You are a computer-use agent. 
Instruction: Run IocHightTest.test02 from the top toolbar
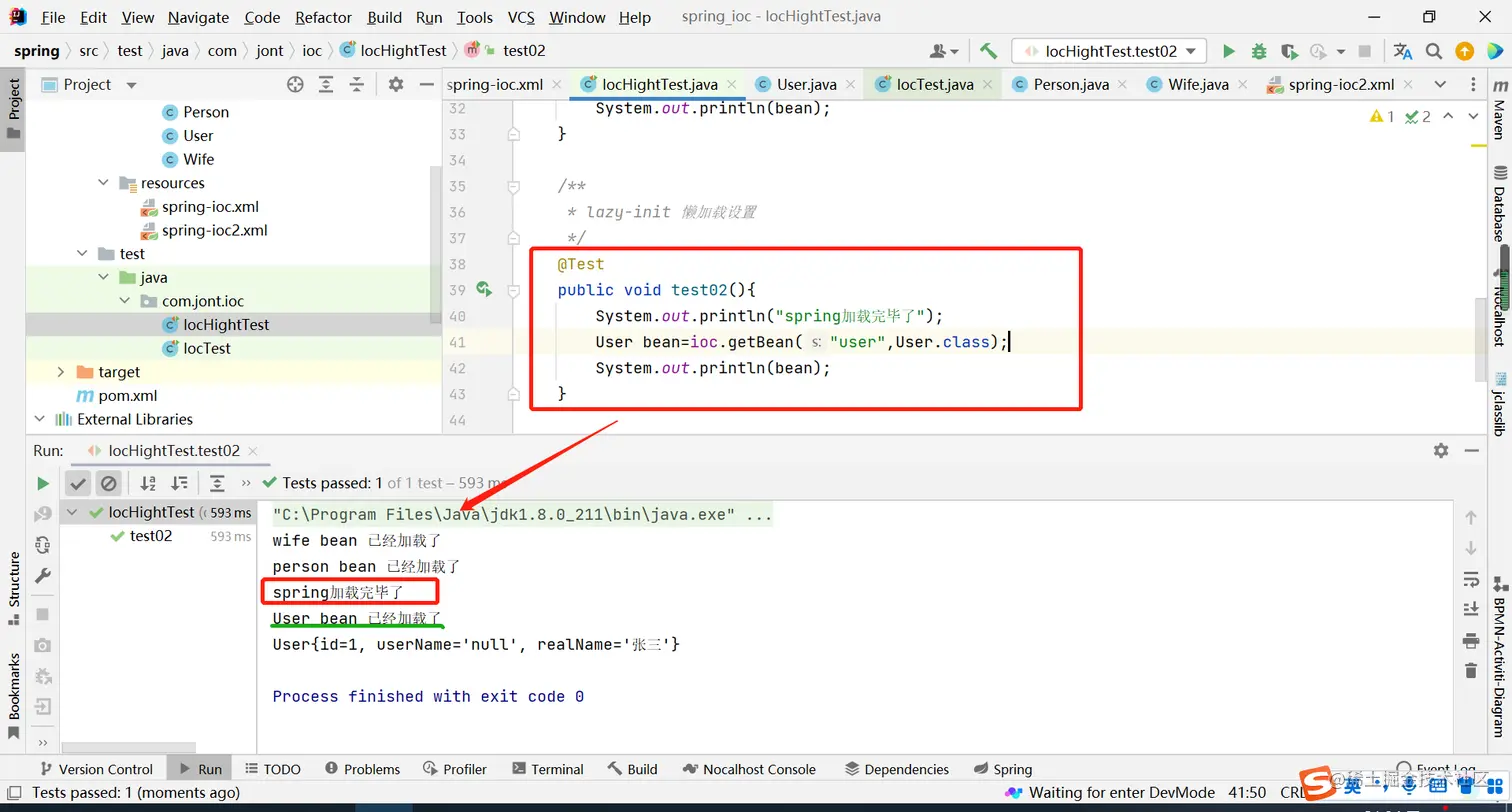[x=1229, y=51]
